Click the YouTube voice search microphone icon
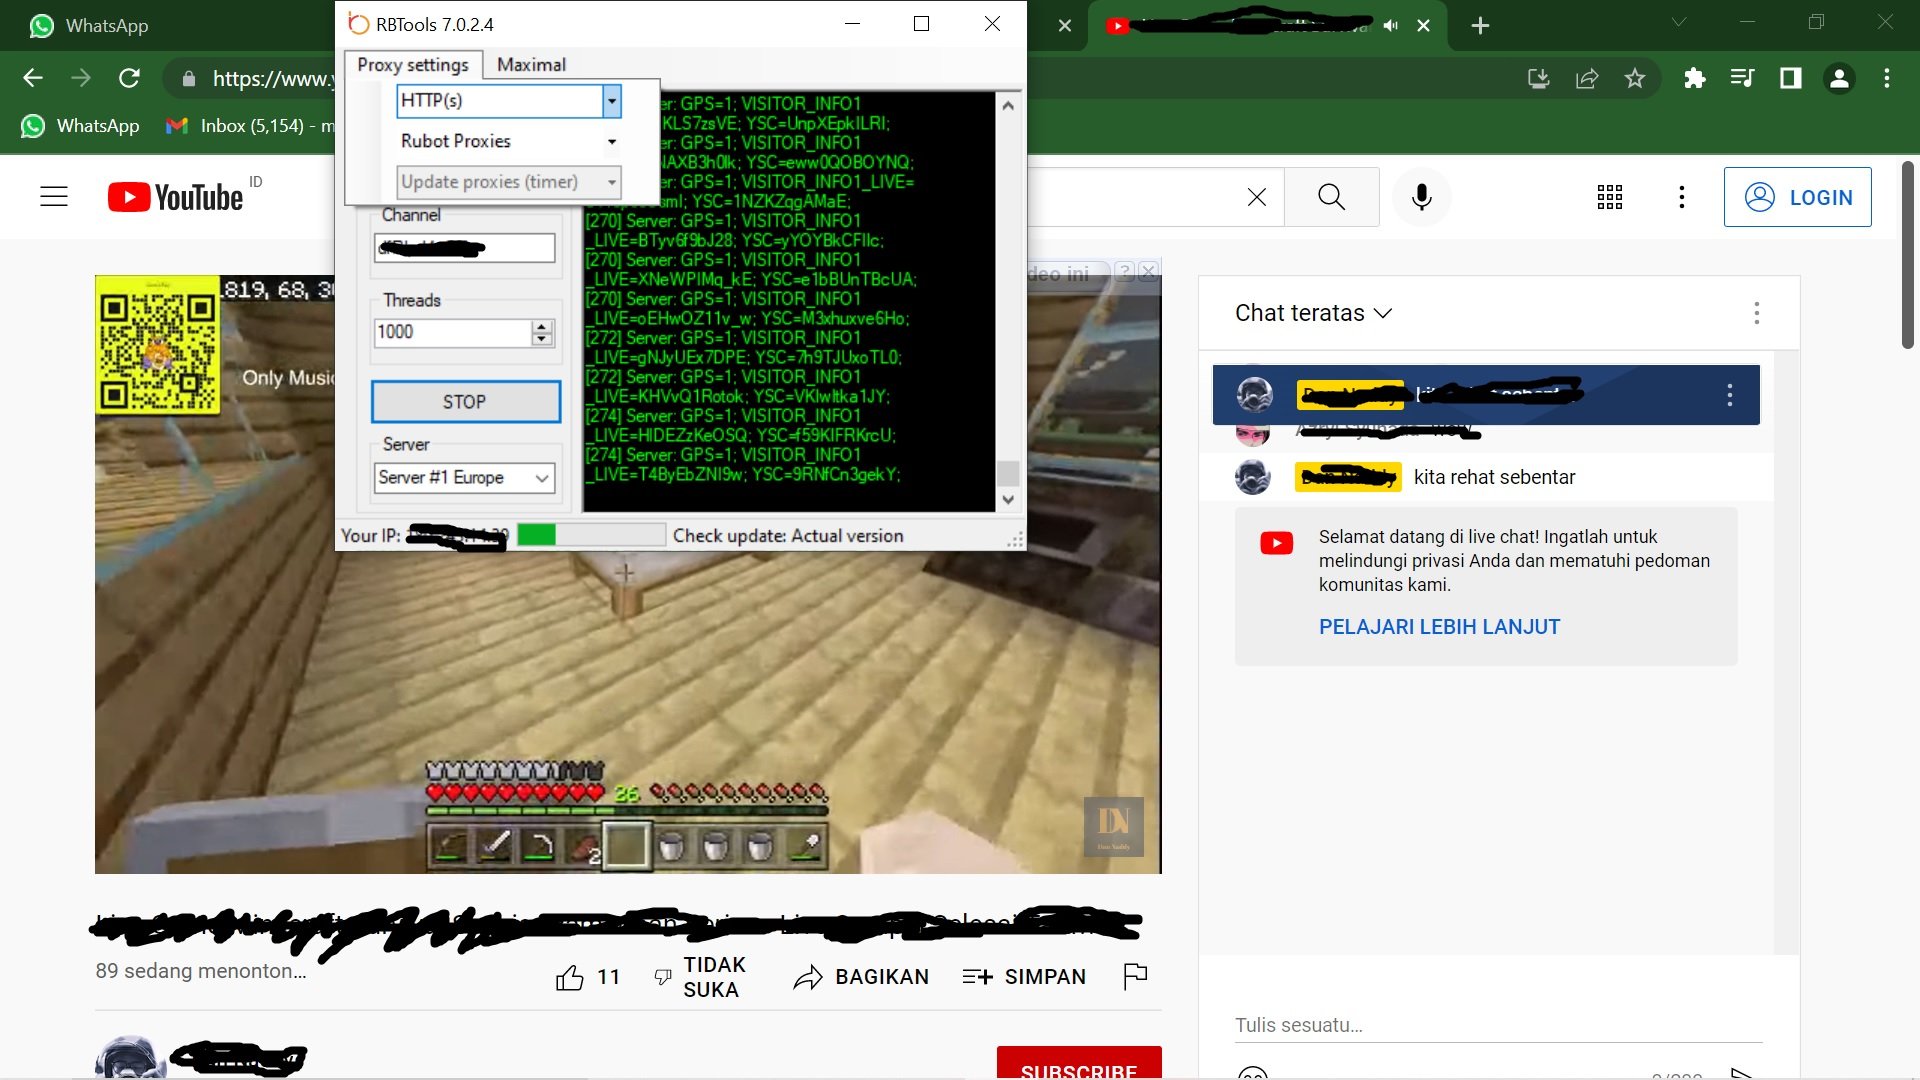This screenshot has width=1920, height=1080. pyautogui.click(x=1421, y=197)
